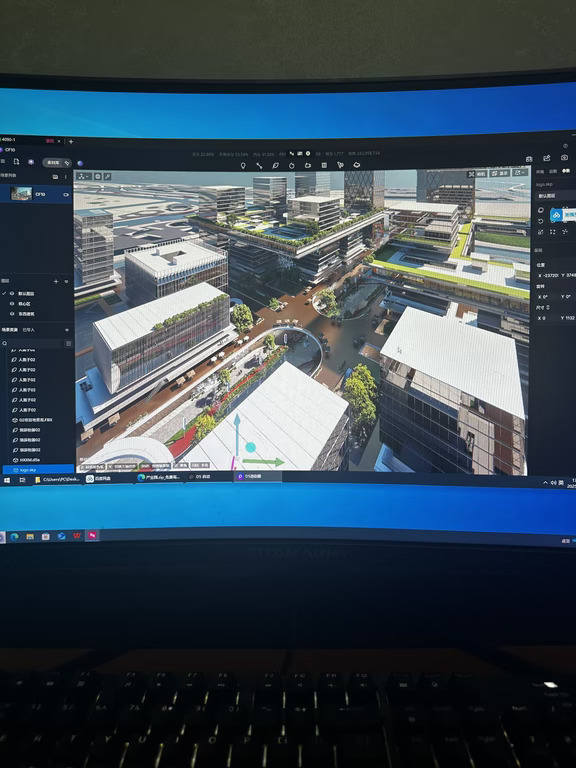Viewport: 576px width, 768px height.
Task: Click the camera icon on CF10 scene row
Action: coord(66,194)
